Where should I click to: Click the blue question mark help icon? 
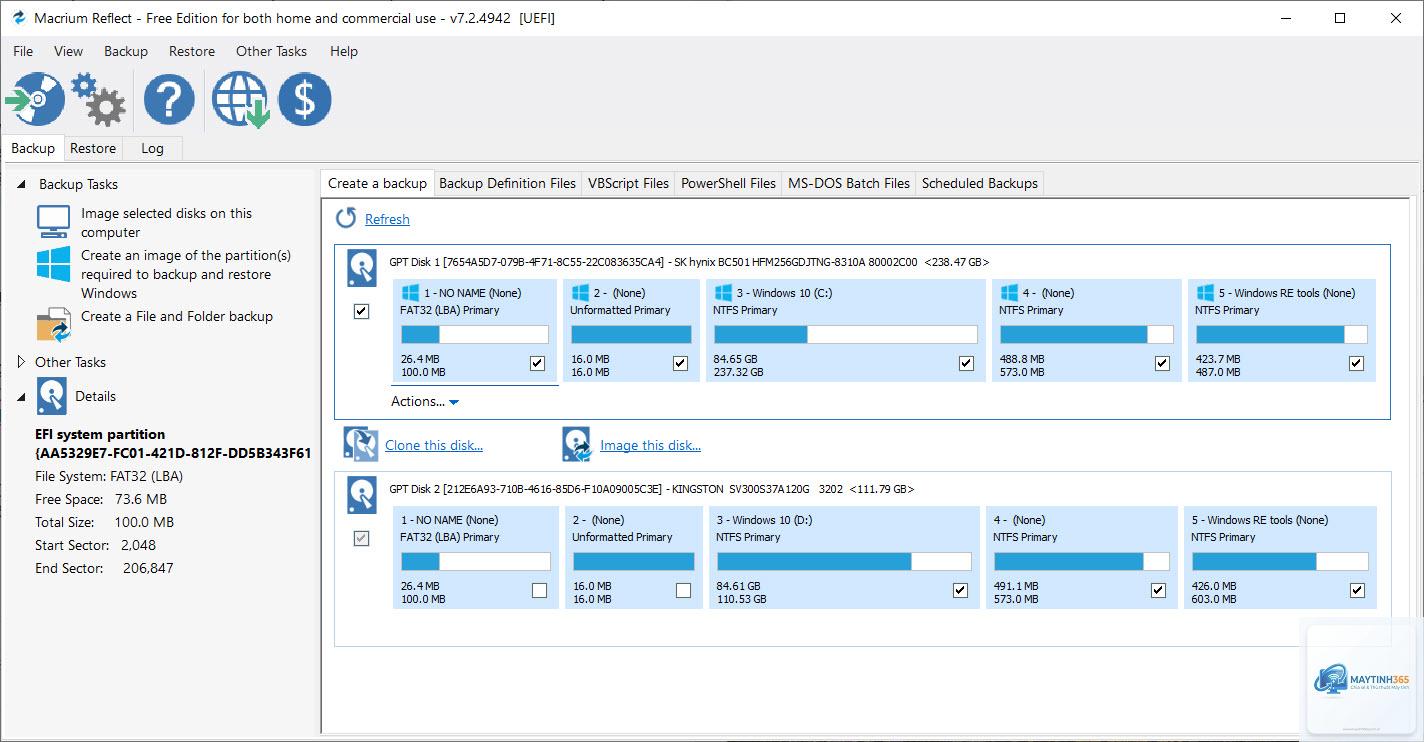click(169, 99)
